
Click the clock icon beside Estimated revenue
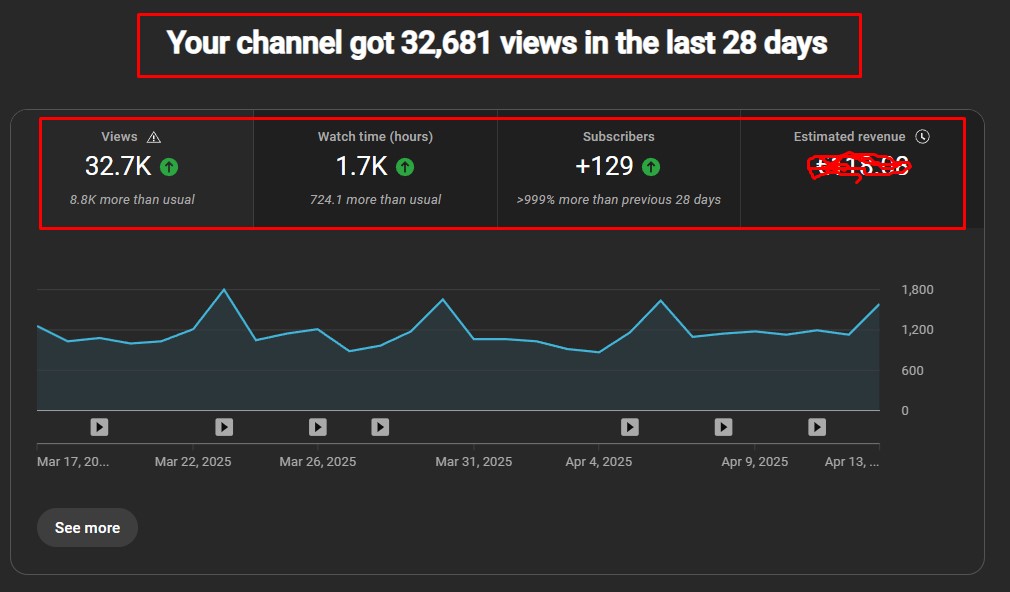click(x=922, y=137)
